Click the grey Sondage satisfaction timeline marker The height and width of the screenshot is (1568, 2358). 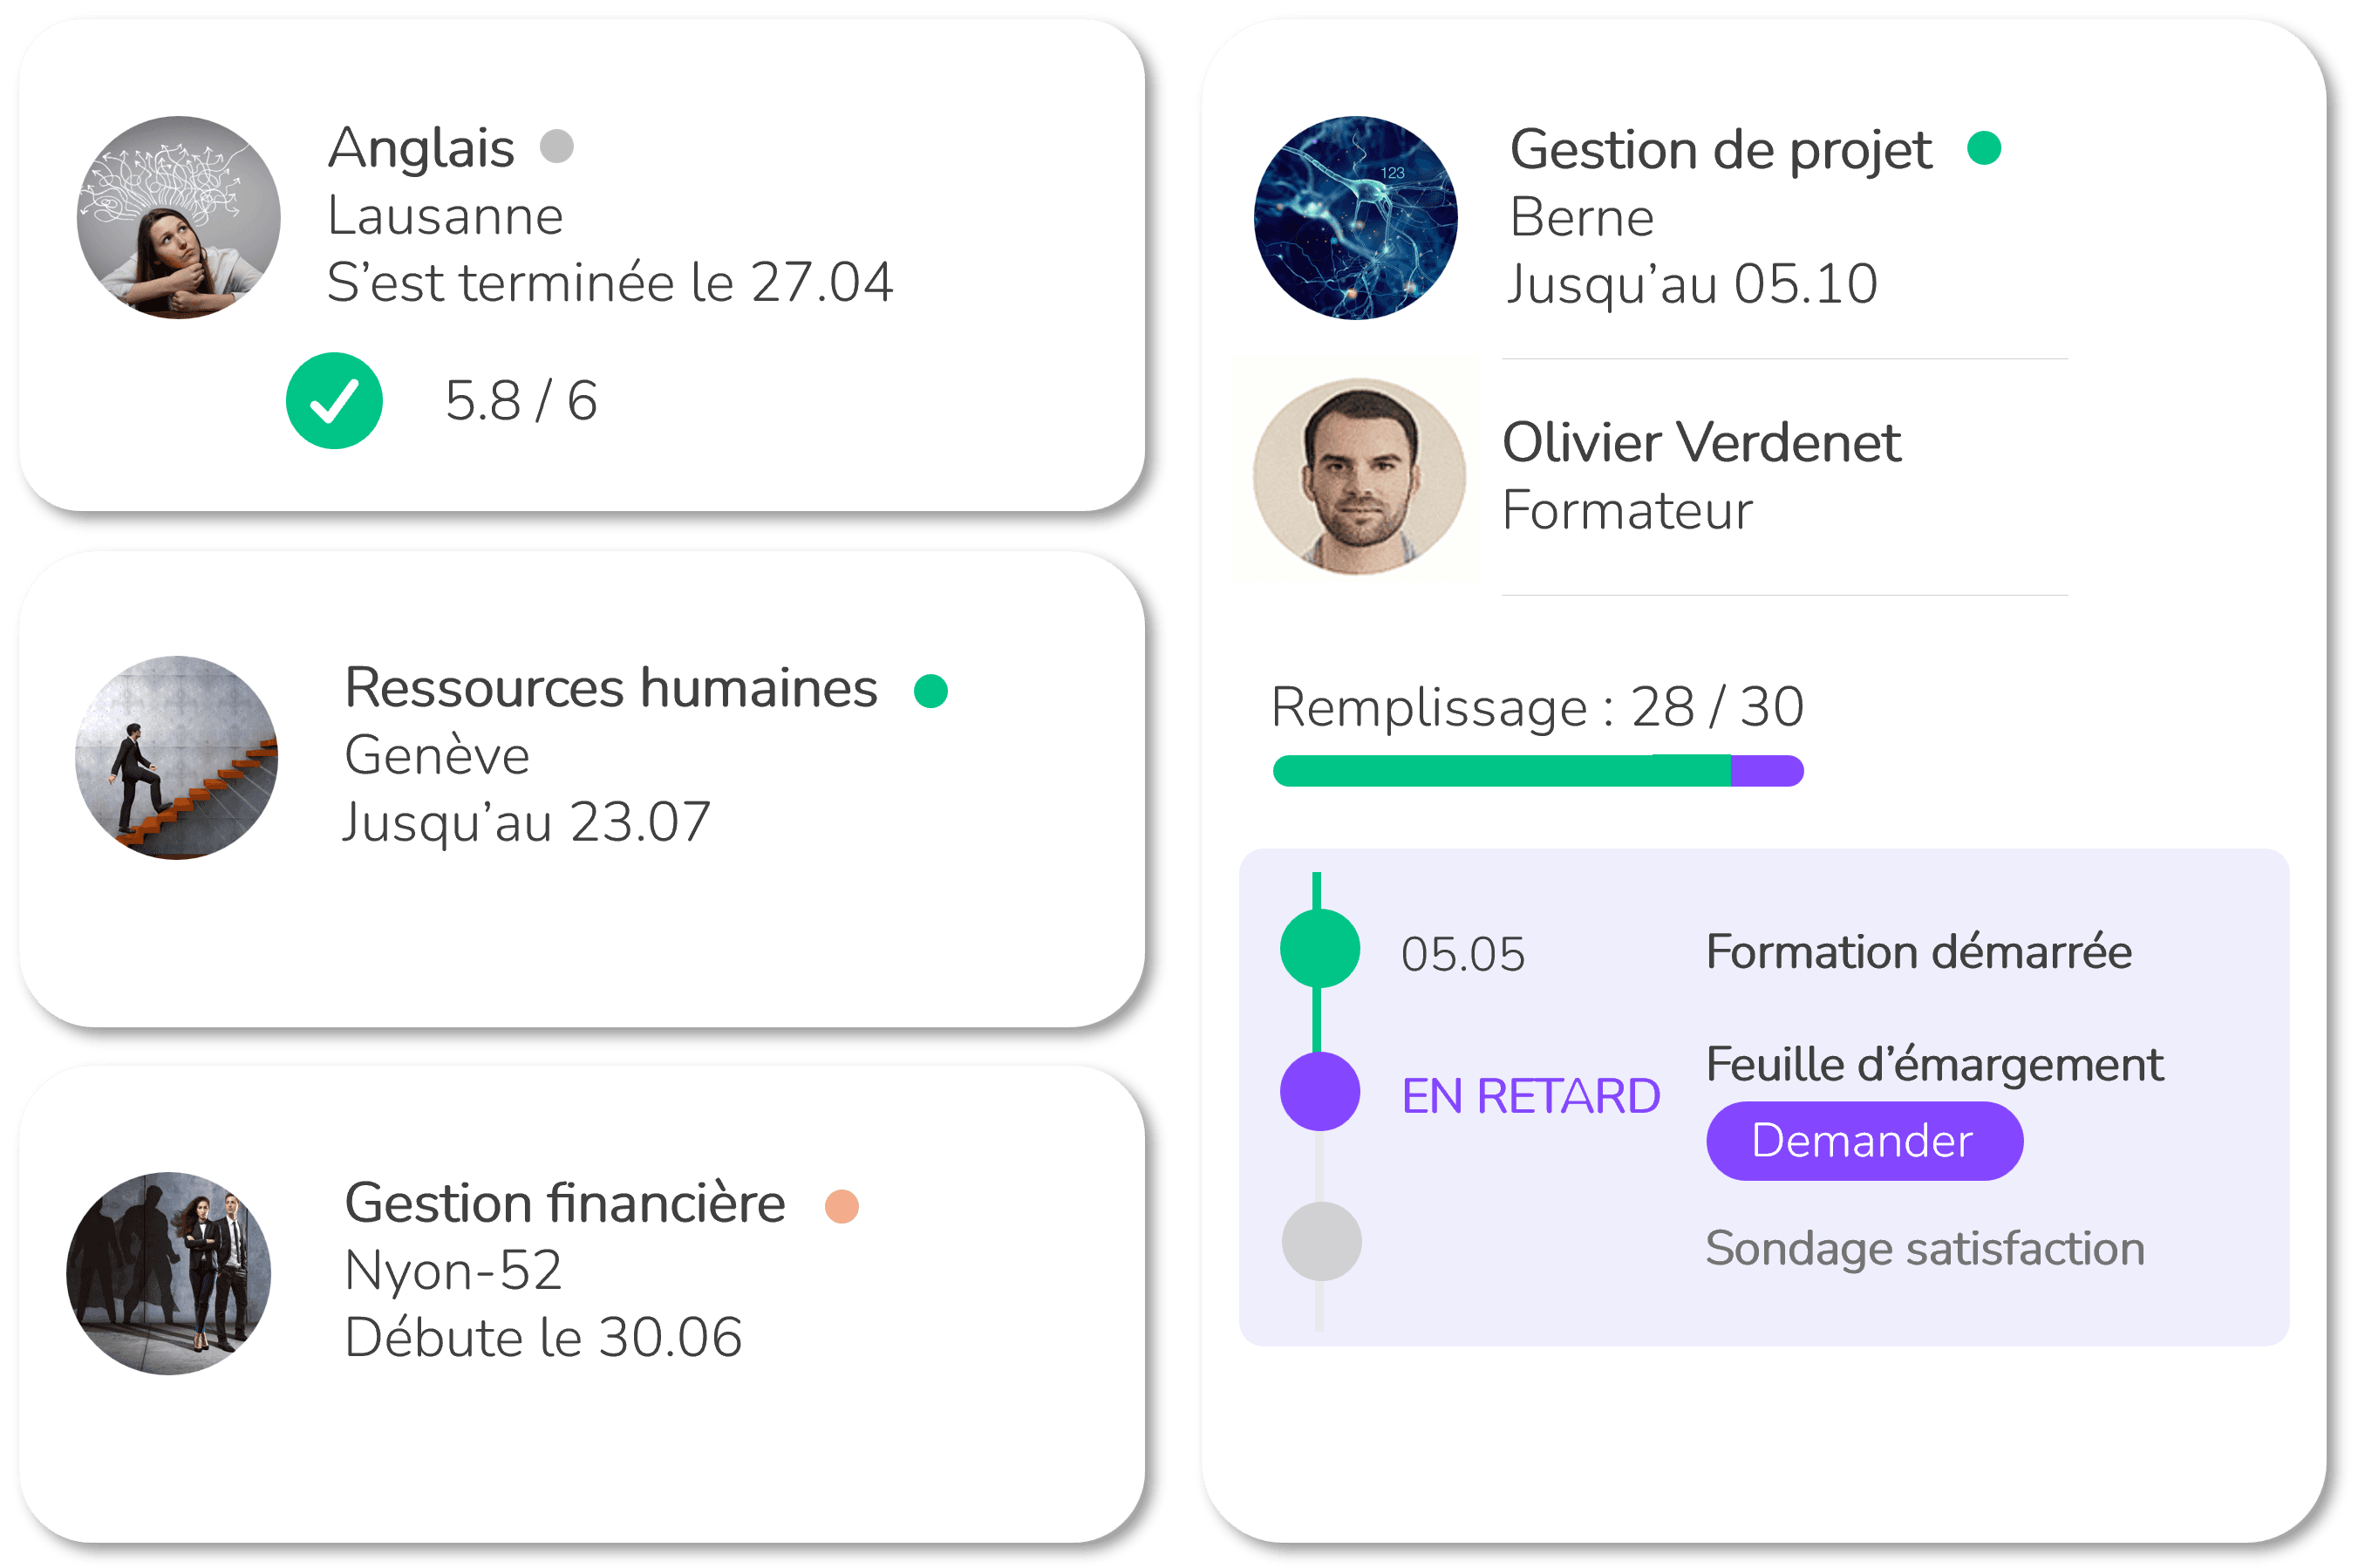pos(1322,1241)
